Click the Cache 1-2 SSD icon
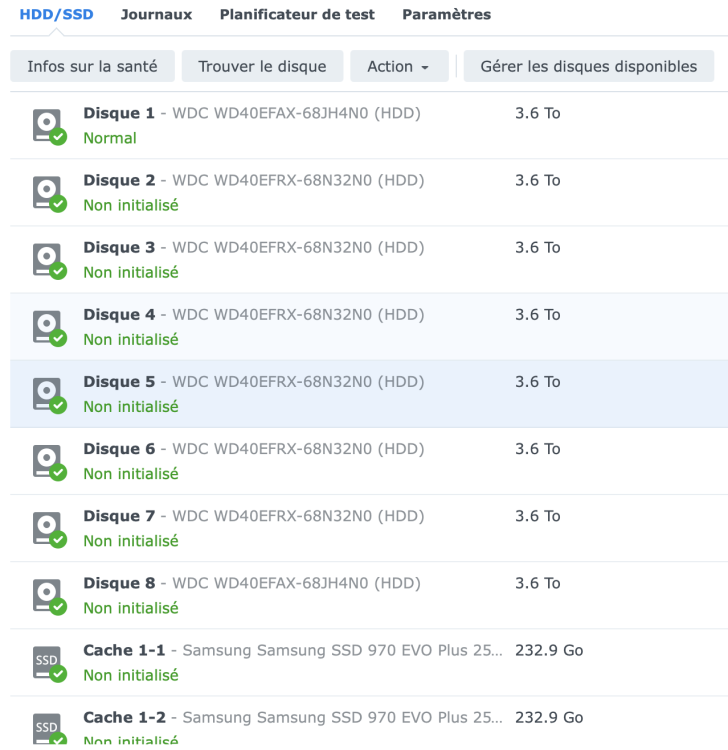Image resolution: width=728 pixels, height=750 pixels. (47, 727)
